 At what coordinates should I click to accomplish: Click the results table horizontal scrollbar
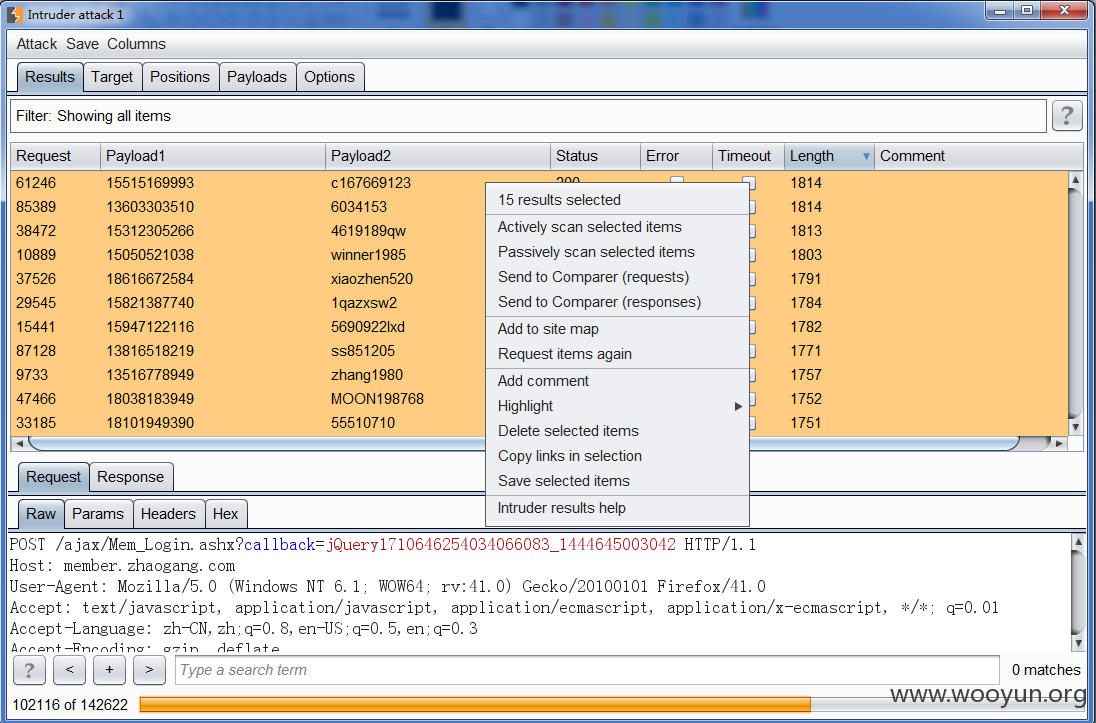(524, 443)
